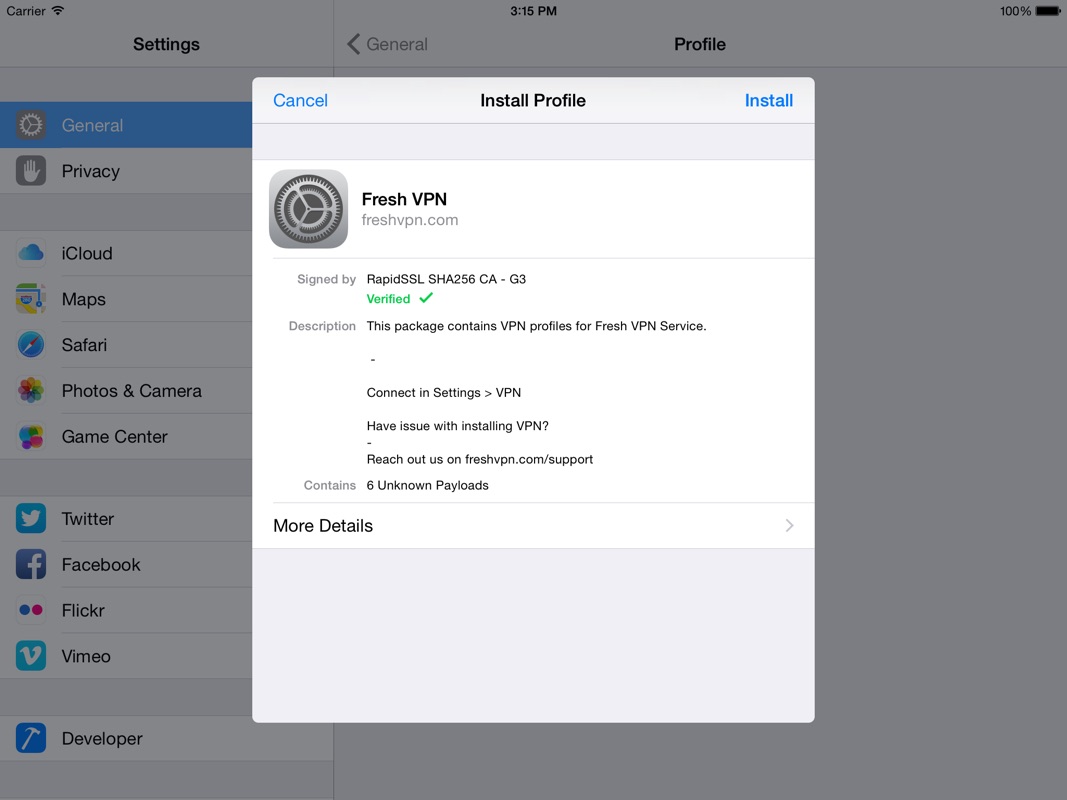The image size is (1067, 800).
Task: Install the Fresh VPN profile
Action: (x=768, y=101)
